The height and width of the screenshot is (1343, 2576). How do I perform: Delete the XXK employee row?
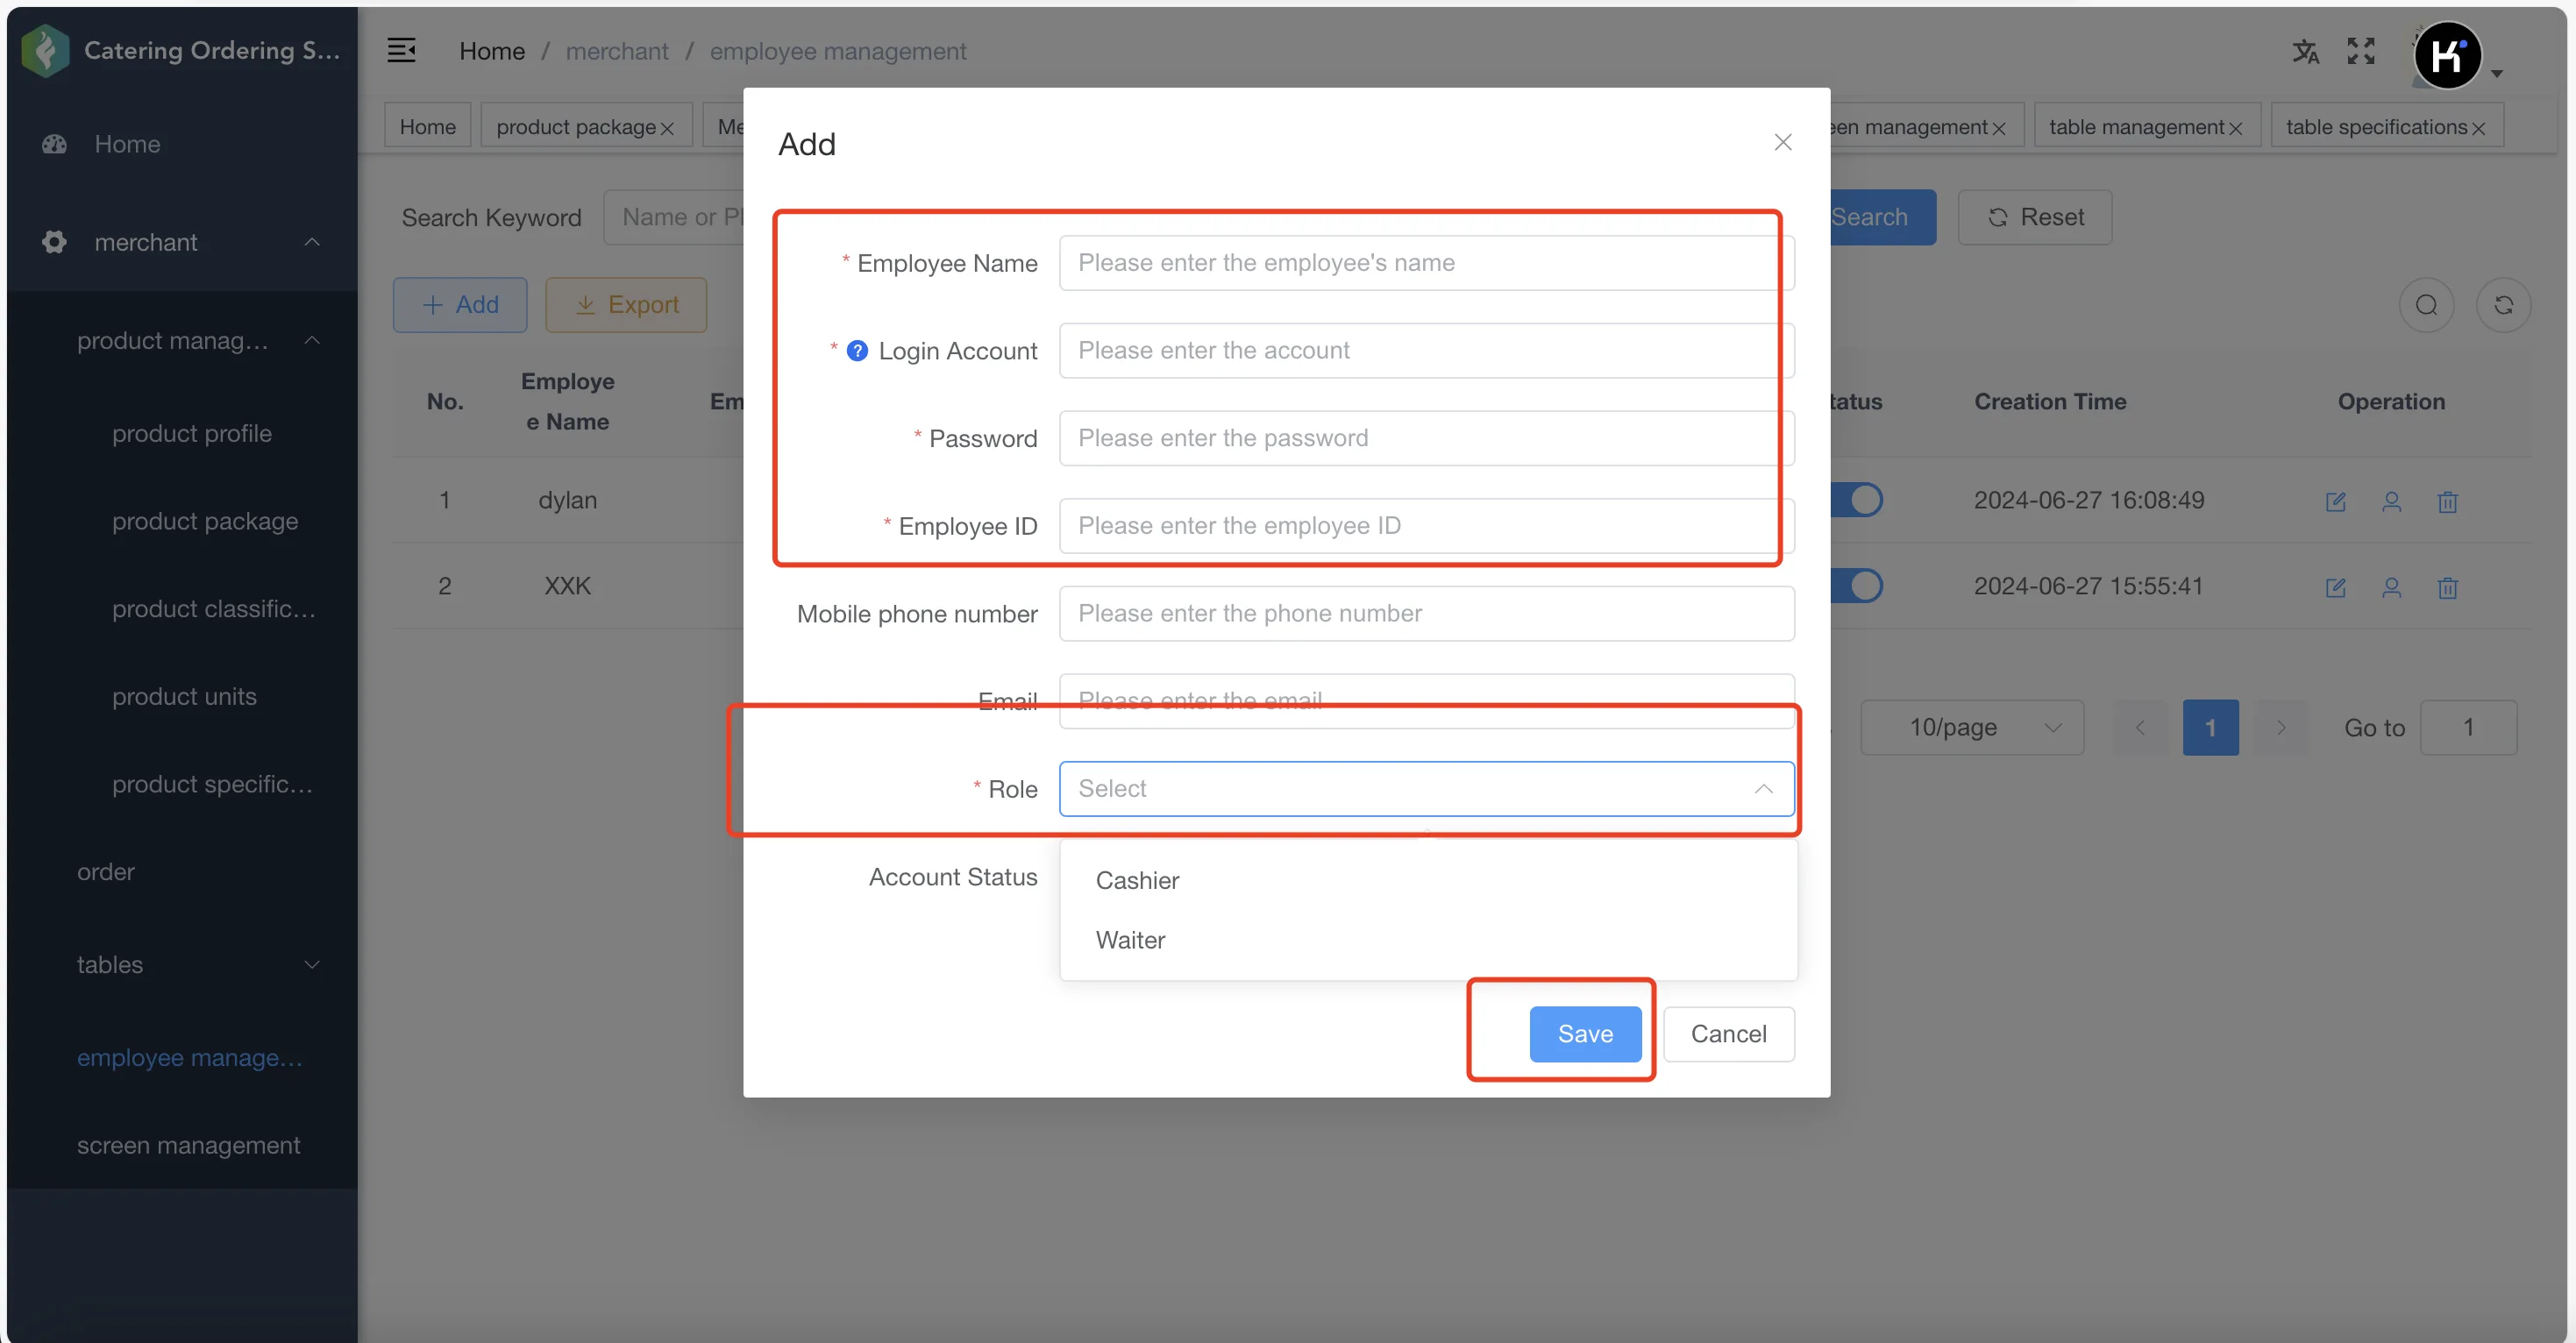(x=2447, y=587)
